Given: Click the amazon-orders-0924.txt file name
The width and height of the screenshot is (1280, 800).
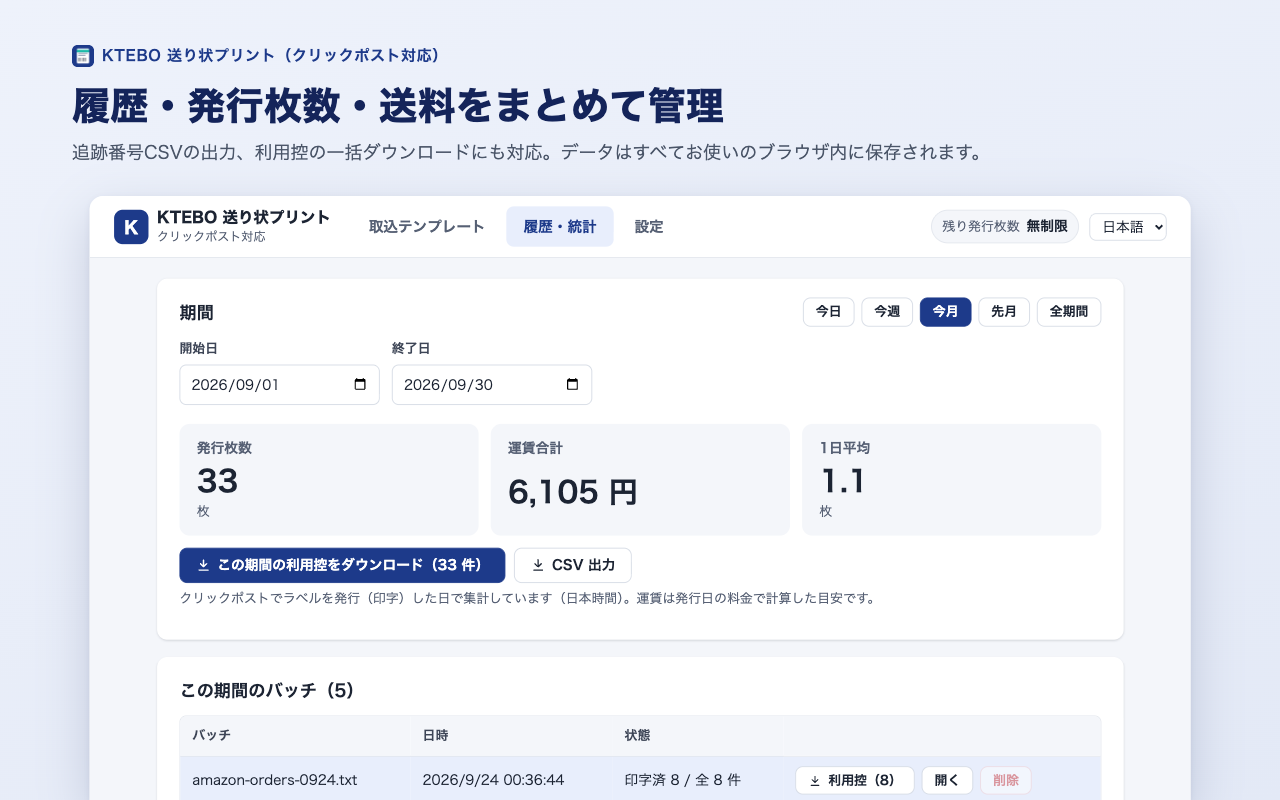Looking at the screenshot, I should [275, 781].
